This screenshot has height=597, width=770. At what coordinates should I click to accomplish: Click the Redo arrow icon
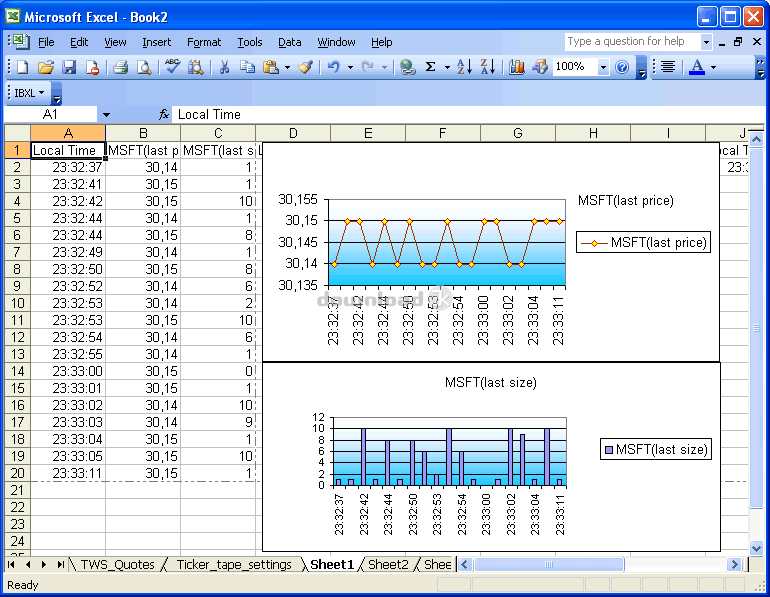point(367,67)
